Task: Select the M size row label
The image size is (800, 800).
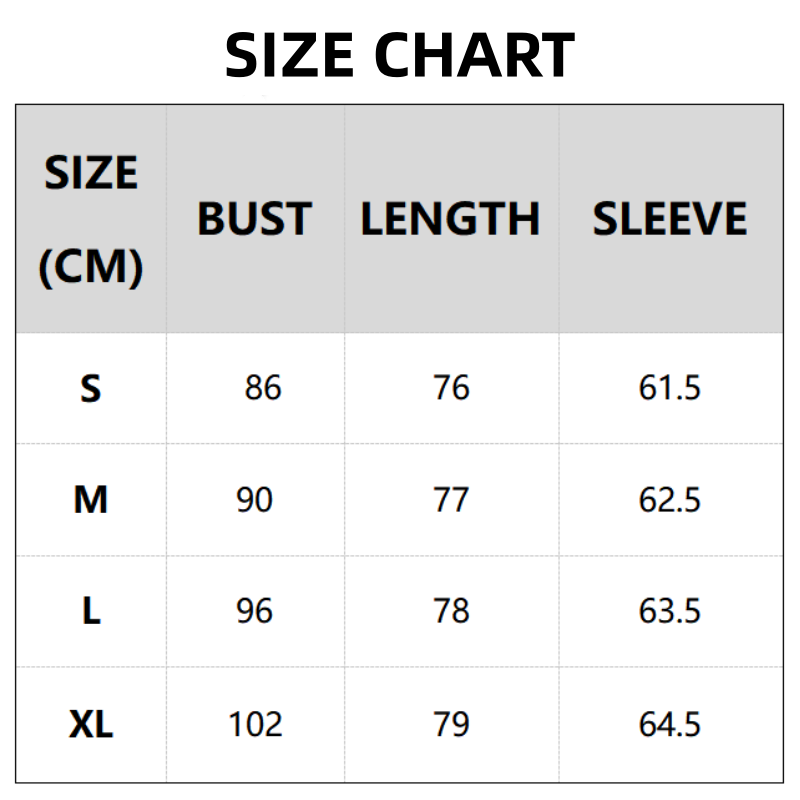Action: coord(91,500)
